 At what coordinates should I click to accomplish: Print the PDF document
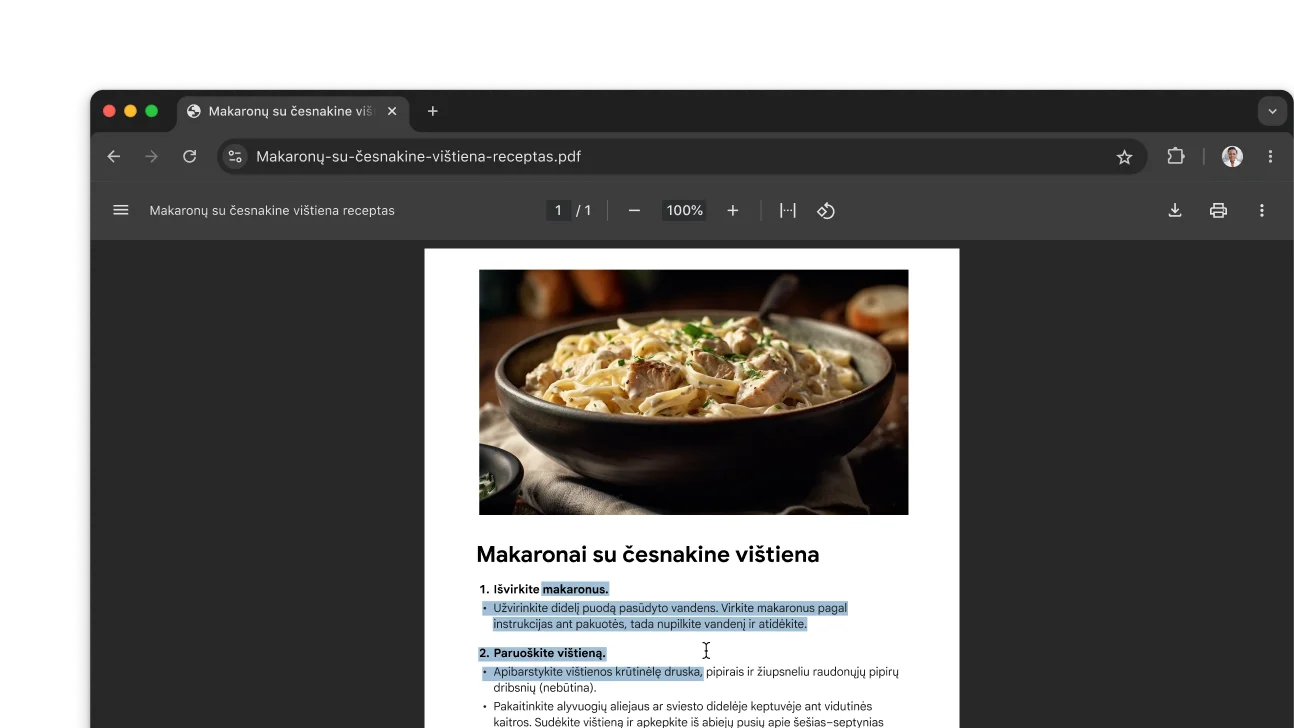1218,210
